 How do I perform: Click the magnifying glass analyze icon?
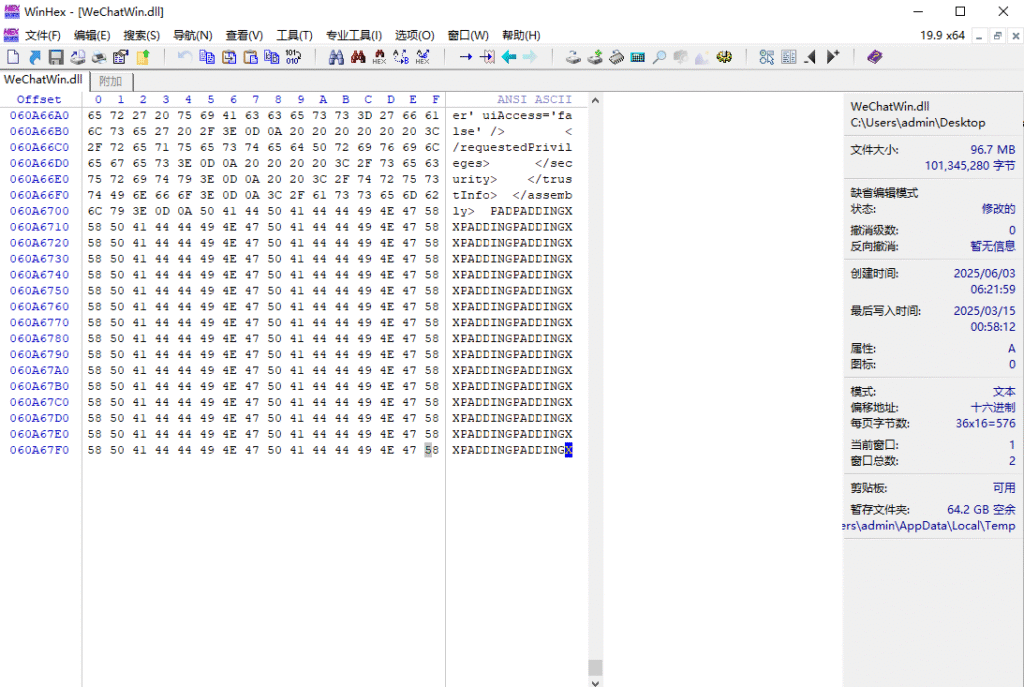(660, 57)
